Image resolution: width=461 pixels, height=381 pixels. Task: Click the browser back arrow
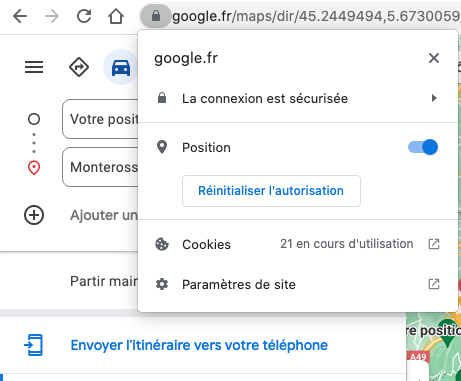(20, 16)
